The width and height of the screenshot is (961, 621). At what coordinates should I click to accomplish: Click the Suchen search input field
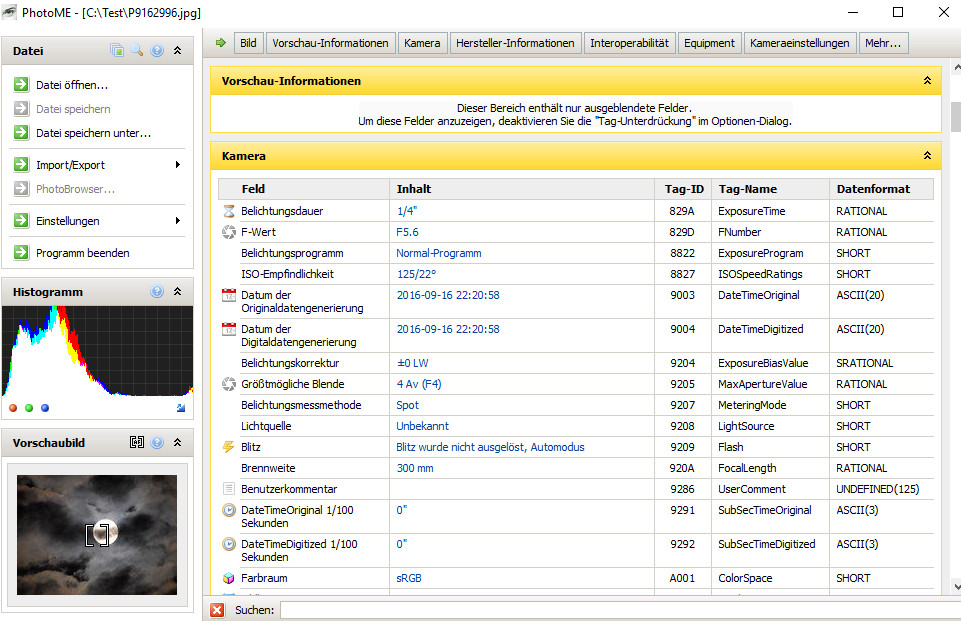(x=615, y=610)
